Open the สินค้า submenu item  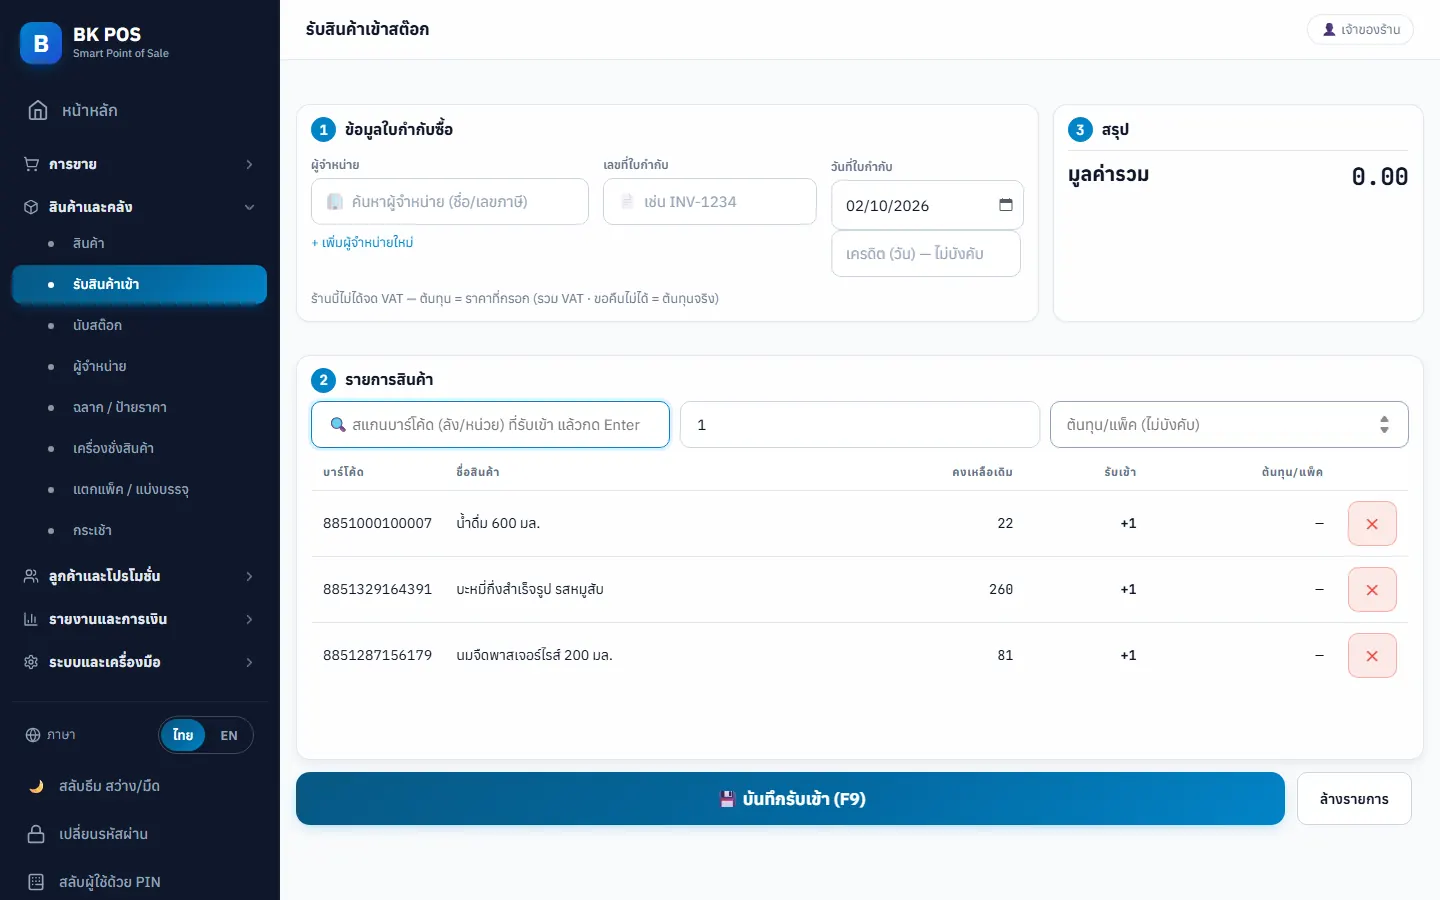139,243
